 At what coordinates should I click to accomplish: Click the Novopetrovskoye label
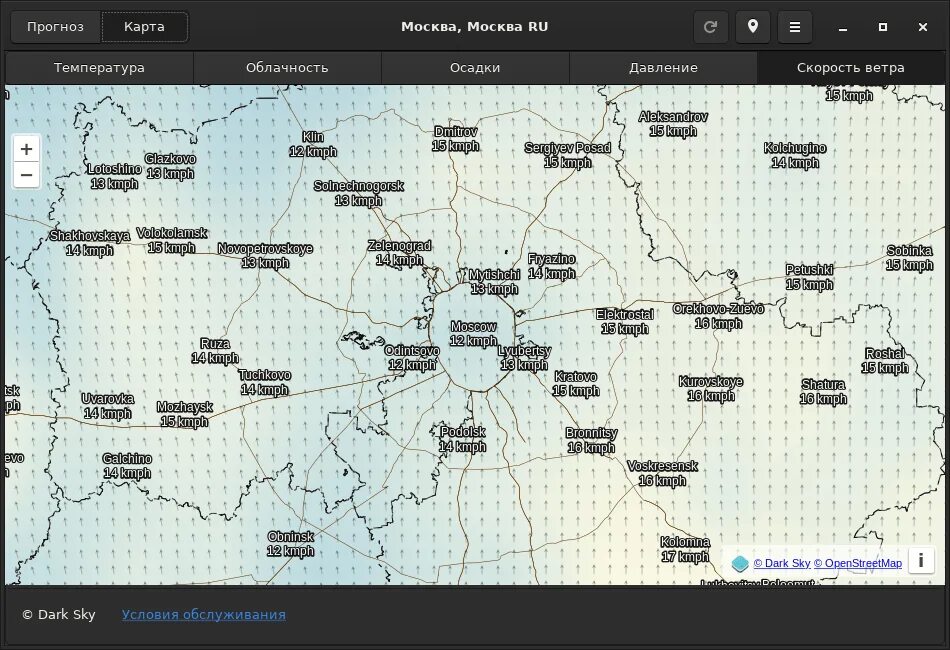pos(265,256)
